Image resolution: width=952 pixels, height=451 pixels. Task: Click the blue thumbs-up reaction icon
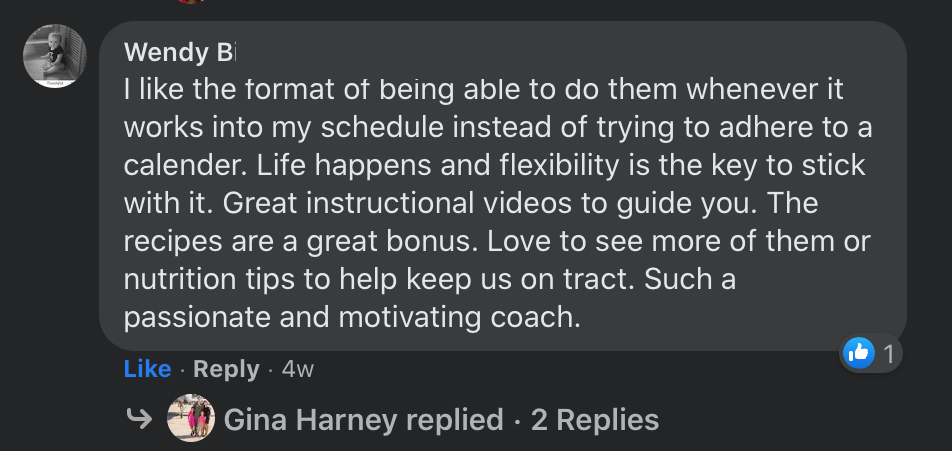pyautogui.click(x=858, y=353)
